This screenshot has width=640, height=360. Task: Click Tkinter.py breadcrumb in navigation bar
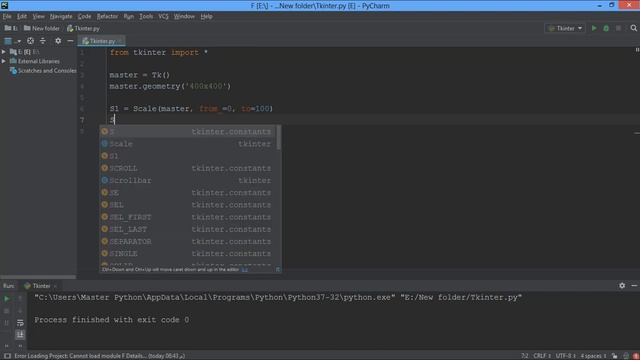[83, 28]
